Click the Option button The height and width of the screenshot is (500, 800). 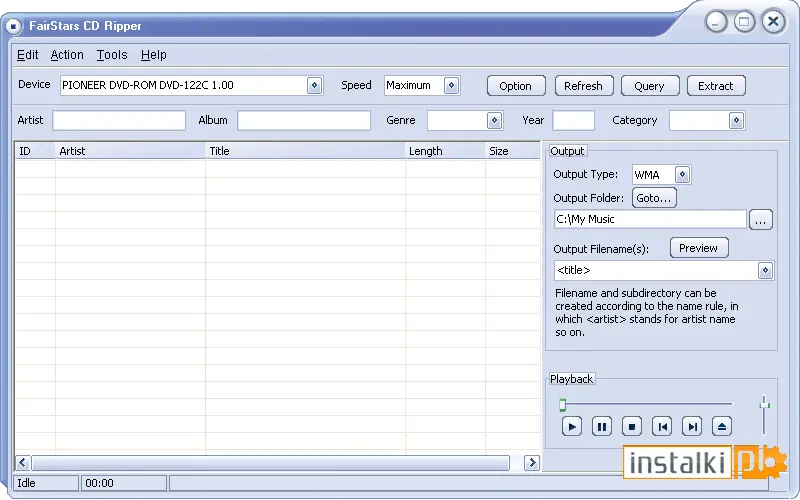516,86
